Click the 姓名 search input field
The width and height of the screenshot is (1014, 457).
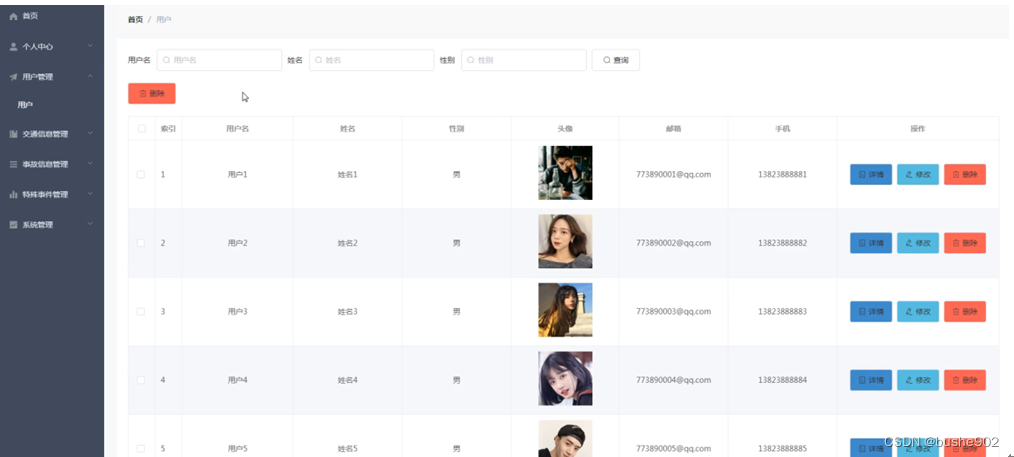tap(372, 60)
